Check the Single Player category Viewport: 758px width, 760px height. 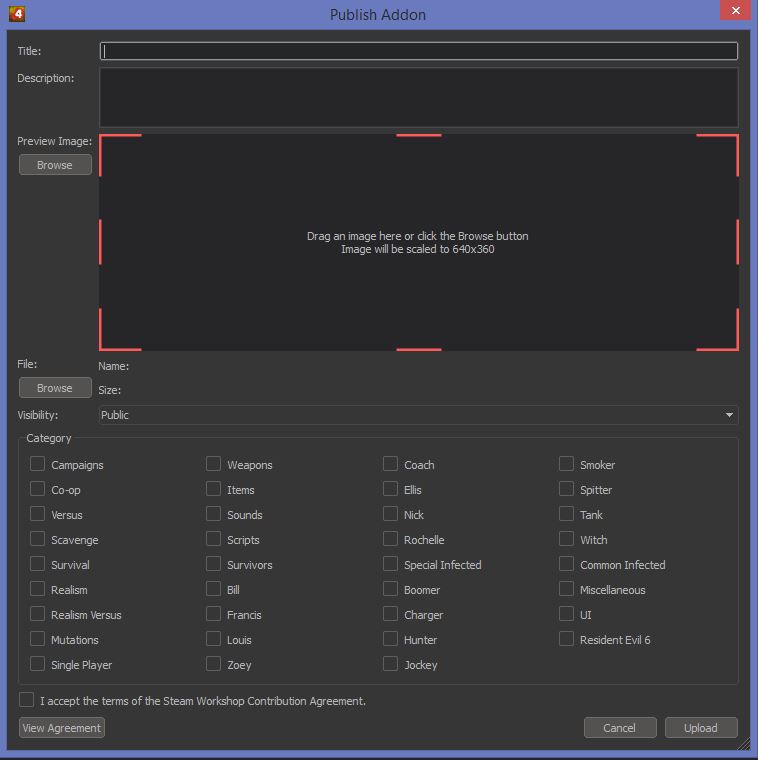click(37, 664)
